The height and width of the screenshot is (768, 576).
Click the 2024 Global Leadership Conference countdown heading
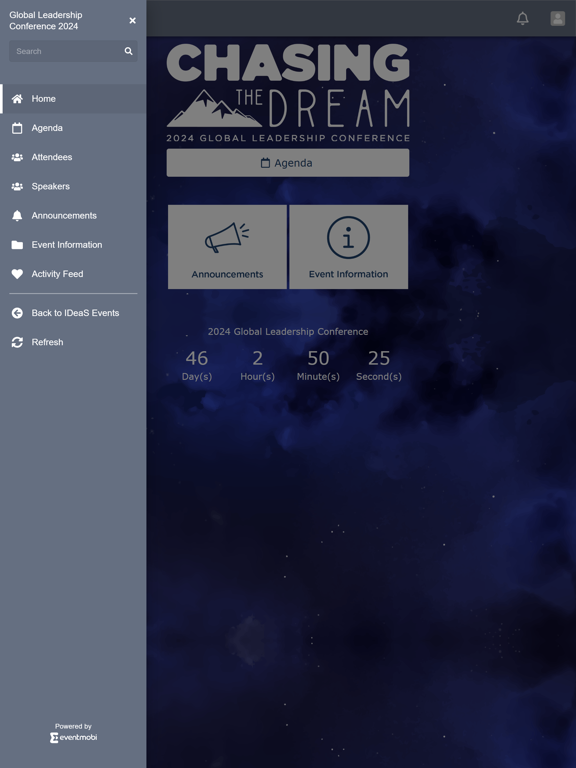pos(288,332)
